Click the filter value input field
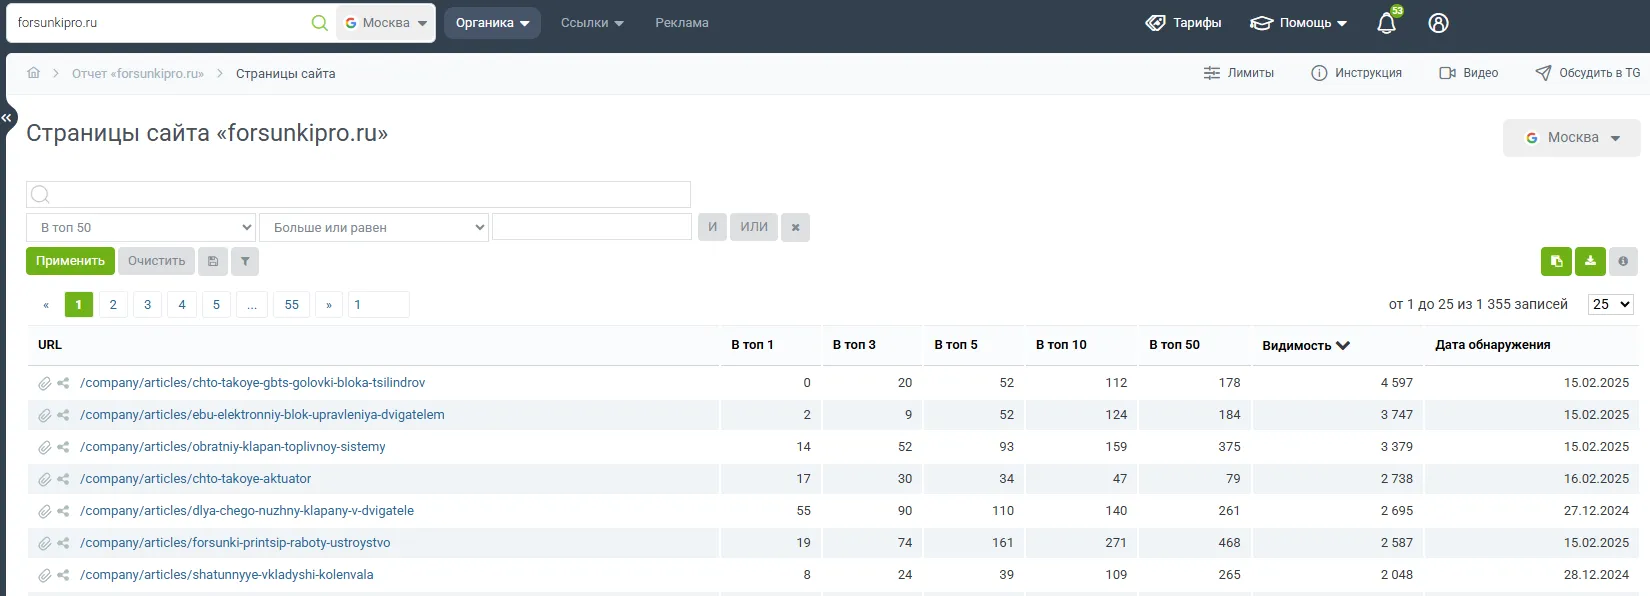 point(592,227)
